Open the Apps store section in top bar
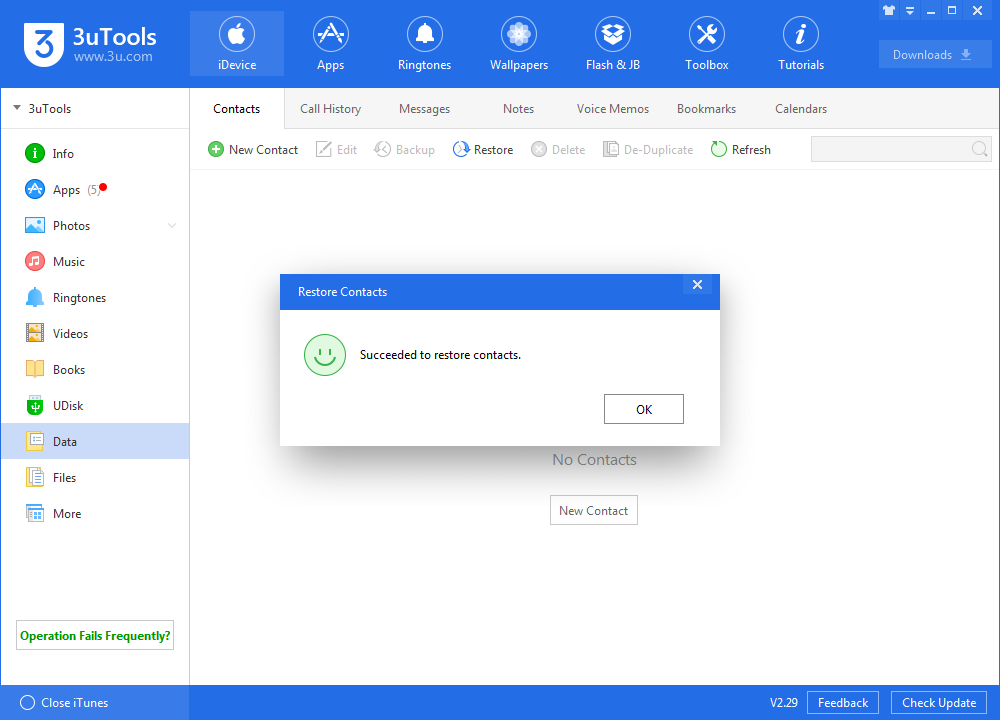 330,43
